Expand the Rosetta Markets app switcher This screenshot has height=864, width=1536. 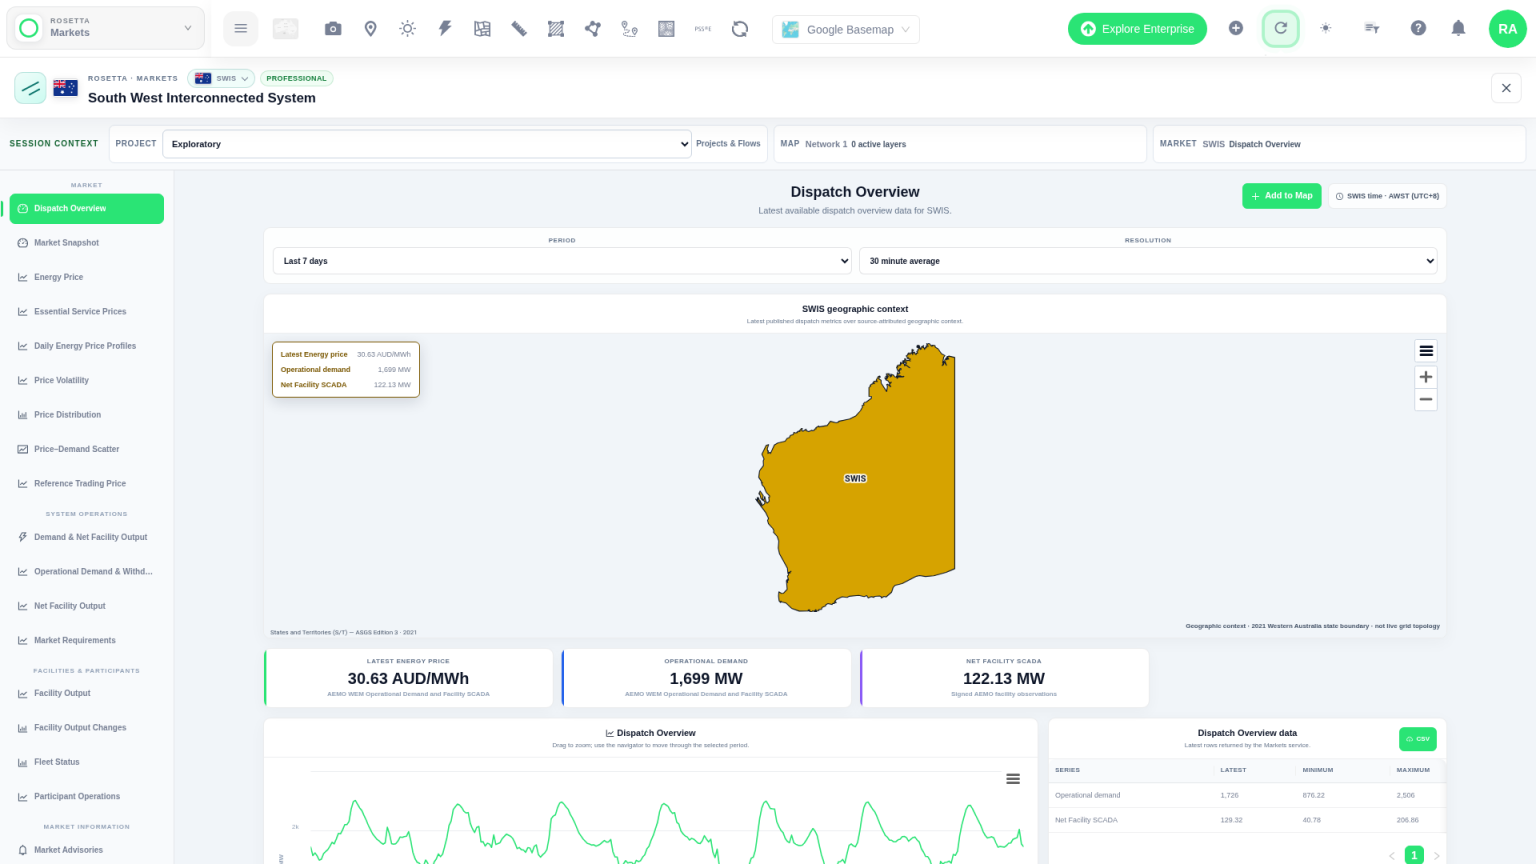pos(106,28)
